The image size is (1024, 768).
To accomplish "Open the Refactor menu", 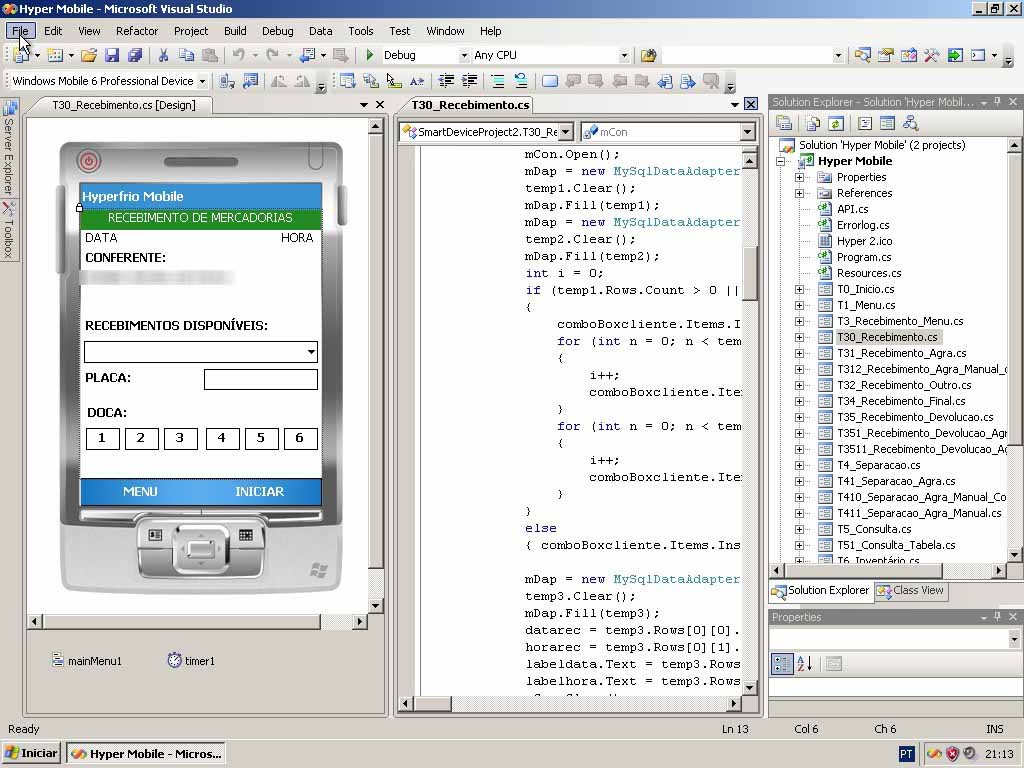I will tap(136, 31).
